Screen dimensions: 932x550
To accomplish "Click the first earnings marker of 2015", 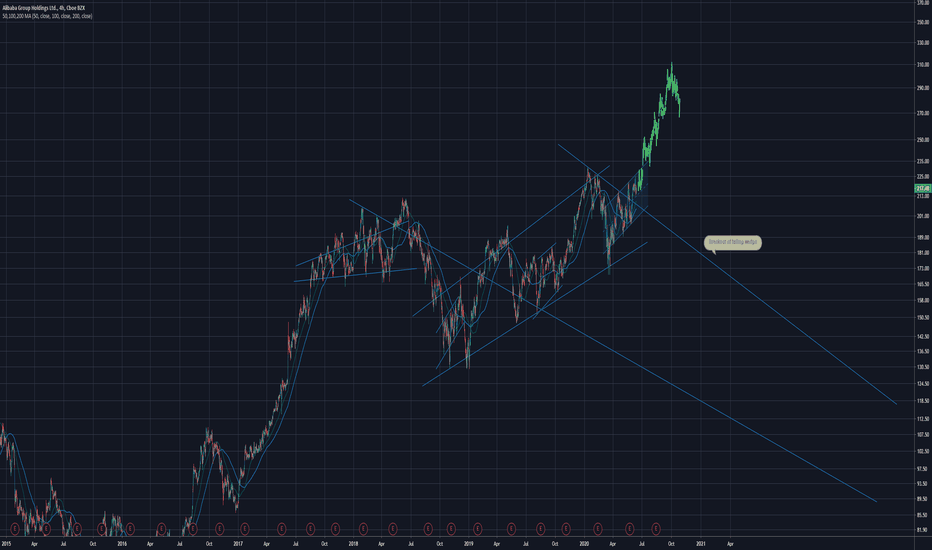I will (15, 529).
